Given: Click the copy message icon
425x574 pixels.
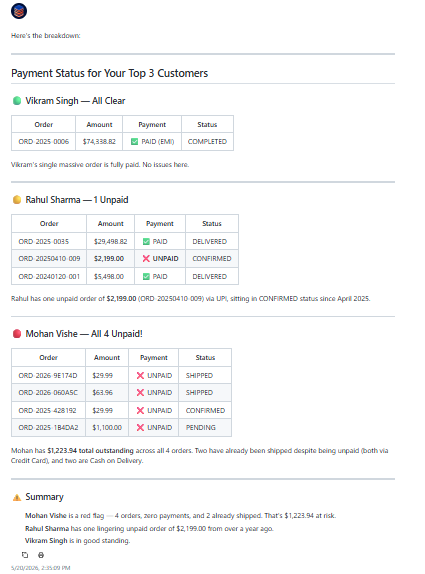Looking at the screenshot, I should (25, 555).
